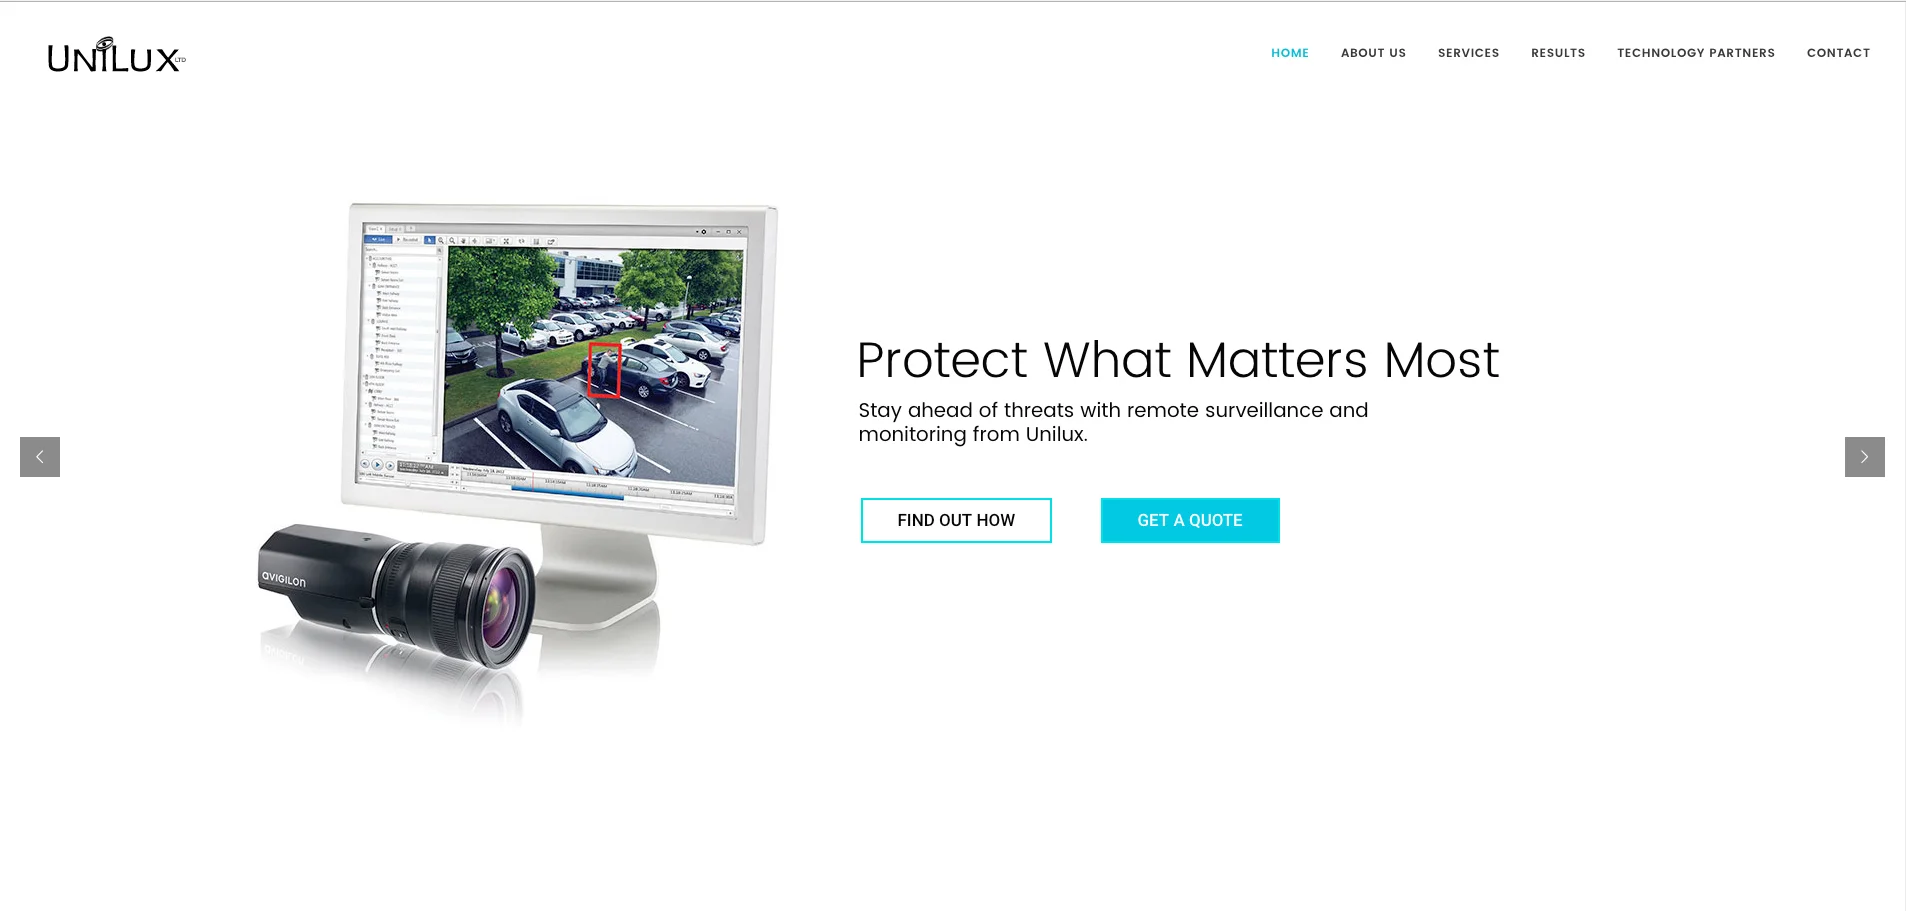Go to the Contact page
Screen dimensions: 1906x911
[x=1838, y=53]
